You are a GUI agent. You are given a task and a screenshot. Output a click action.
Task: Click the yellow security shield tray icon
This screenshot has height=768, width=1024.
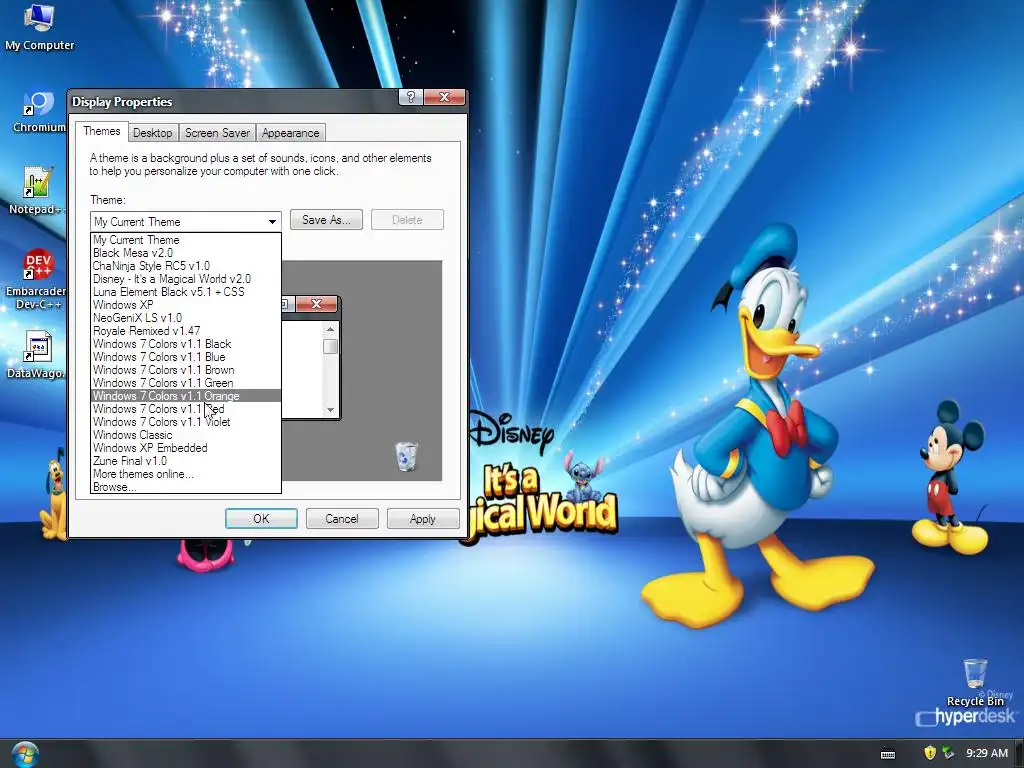pos(930,753)
